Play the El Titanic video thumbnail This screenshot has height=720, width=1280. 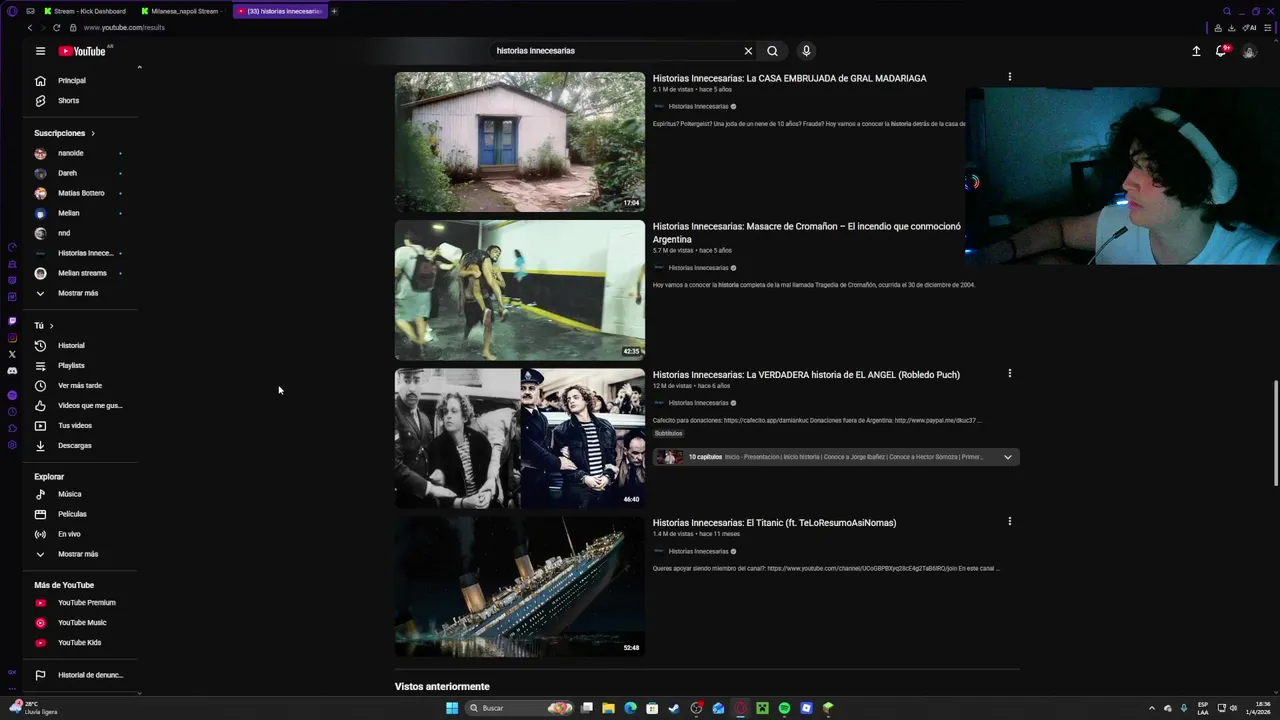tap(520, 586)
